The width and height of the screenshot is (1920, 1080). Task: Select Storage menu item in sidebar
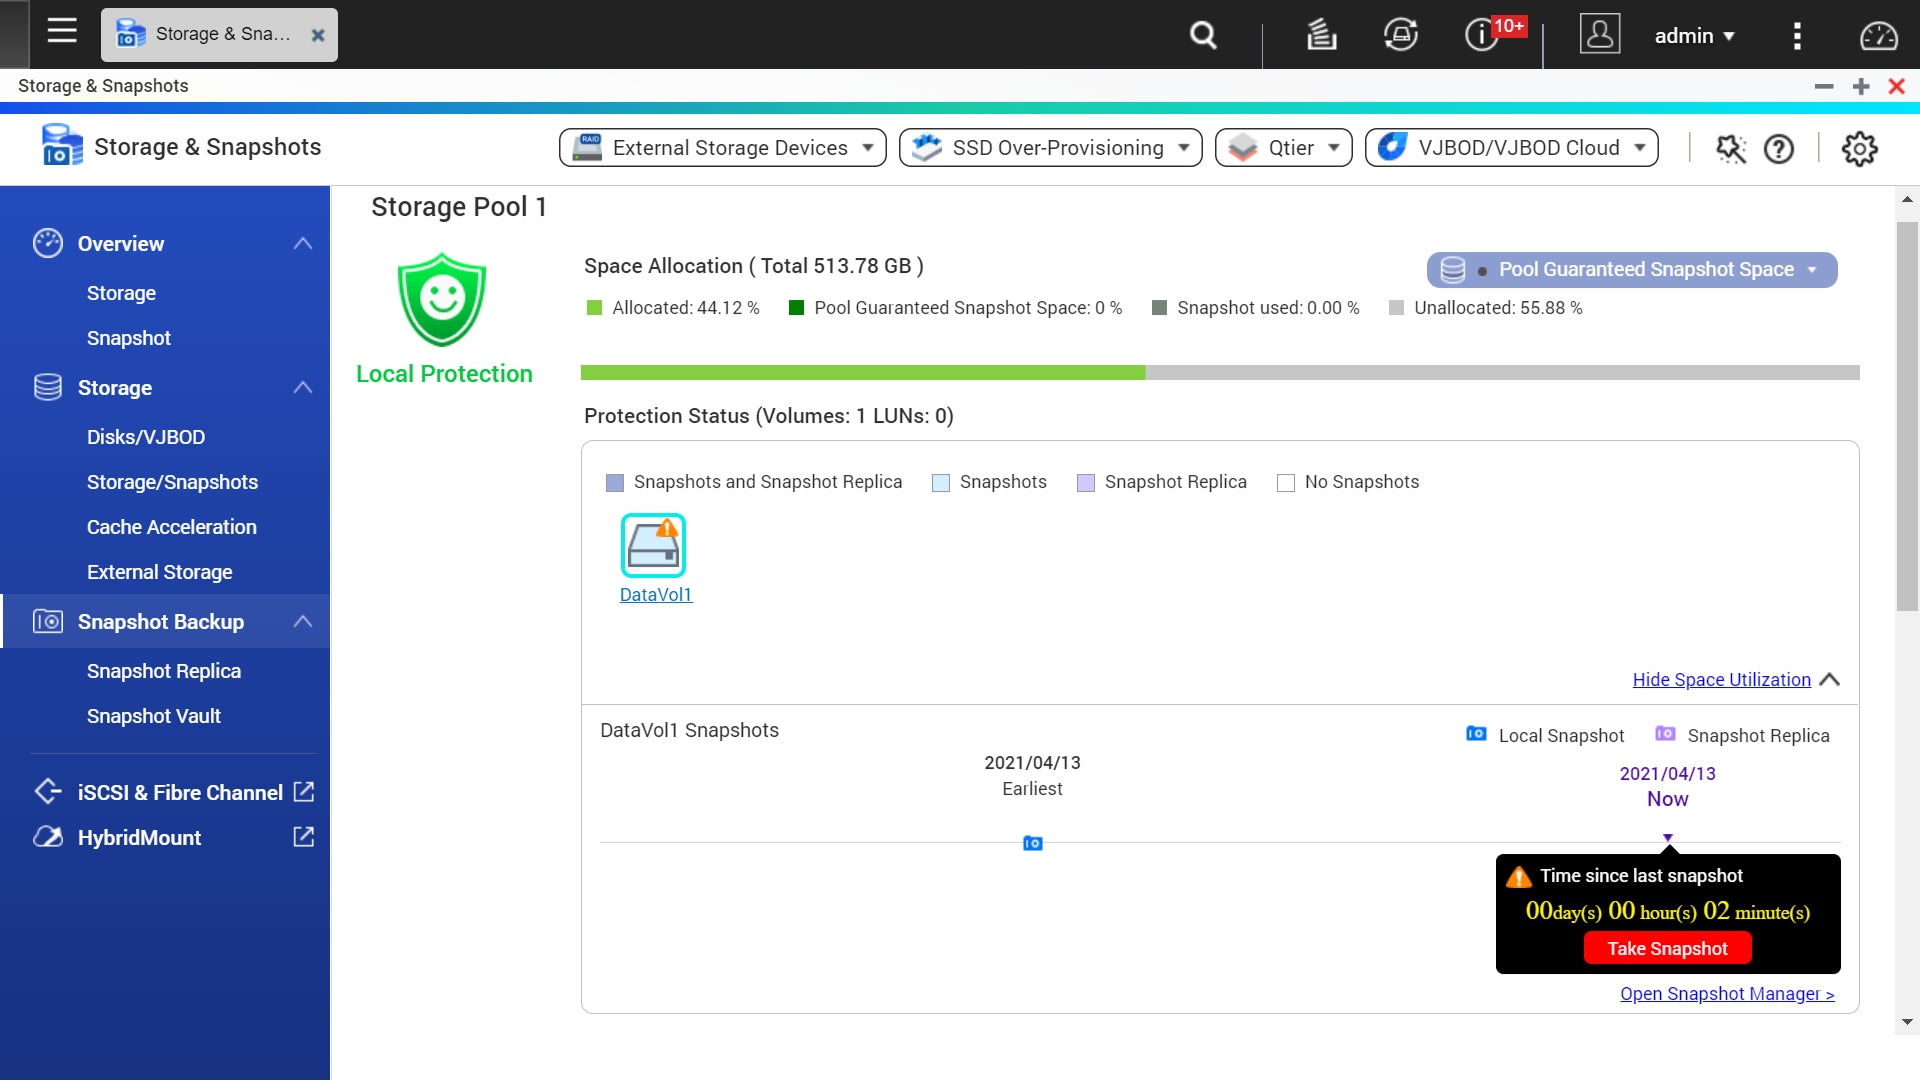click(x=121, y=291)
